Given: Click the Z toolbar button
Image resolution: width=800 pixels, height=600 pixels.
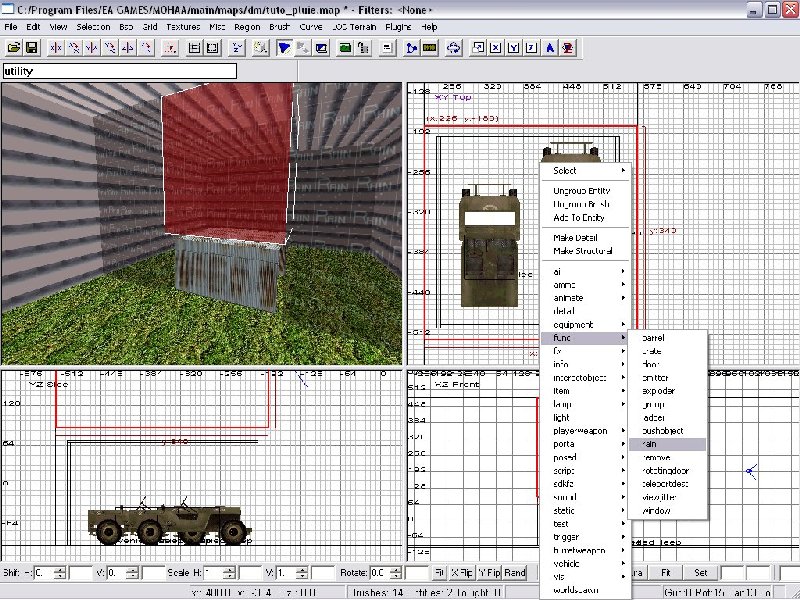Looking at the screenshot, I should (532, 48).
